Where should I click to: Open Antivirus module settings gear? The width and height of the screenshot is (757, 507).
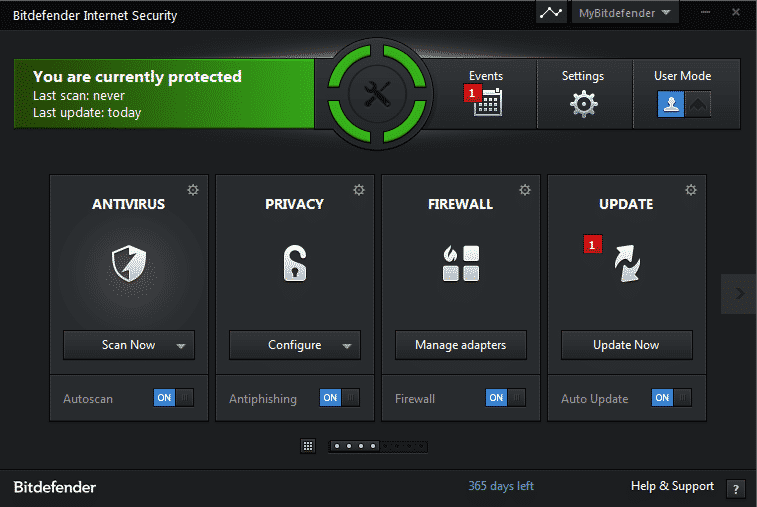click(193, 190)
